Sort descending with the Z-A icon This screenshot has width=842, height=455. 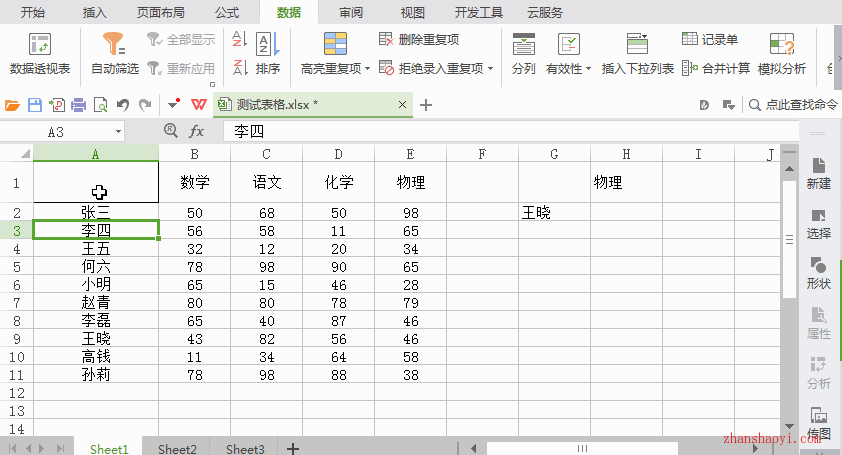click(239, 68)
